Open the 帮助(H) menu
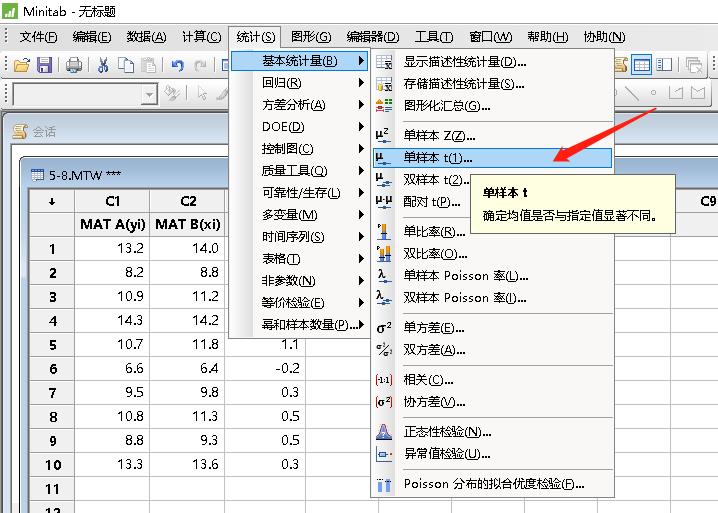 coord(547,37)
